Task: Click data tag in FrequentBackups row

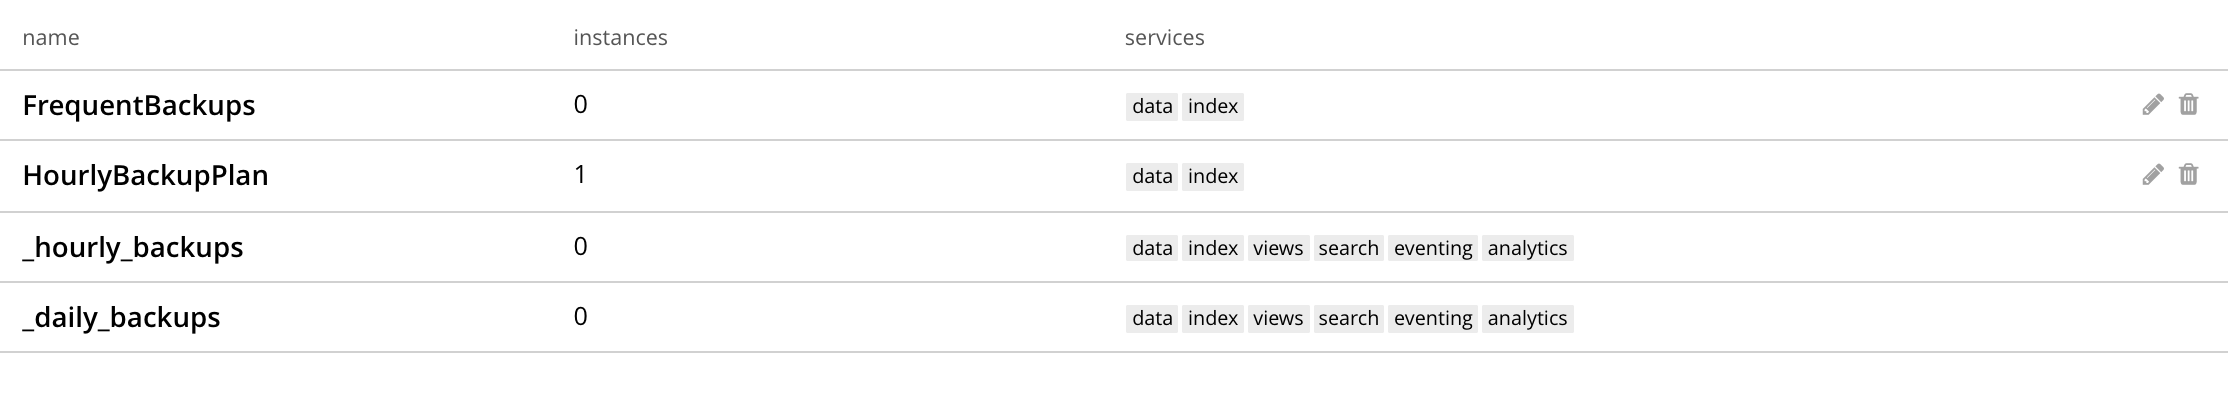Action: pos(1152,107)
